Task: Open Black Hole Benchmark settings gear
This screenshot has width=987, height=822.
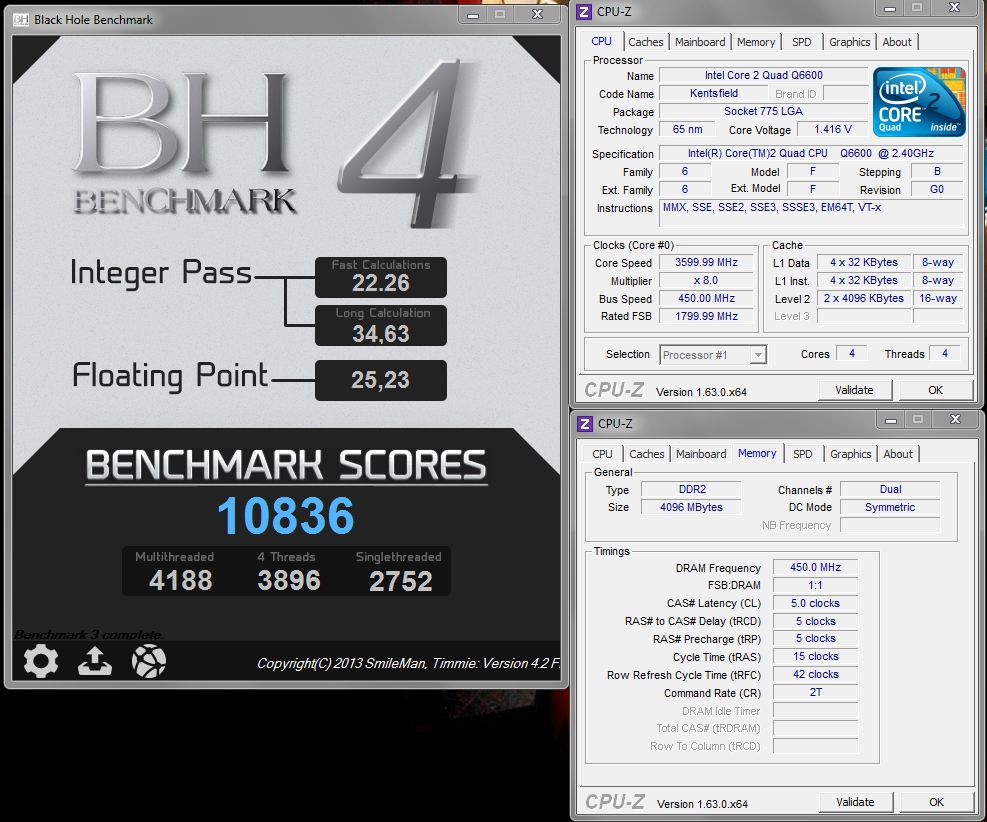Action: pyautogui.click(x=41, y=661)
